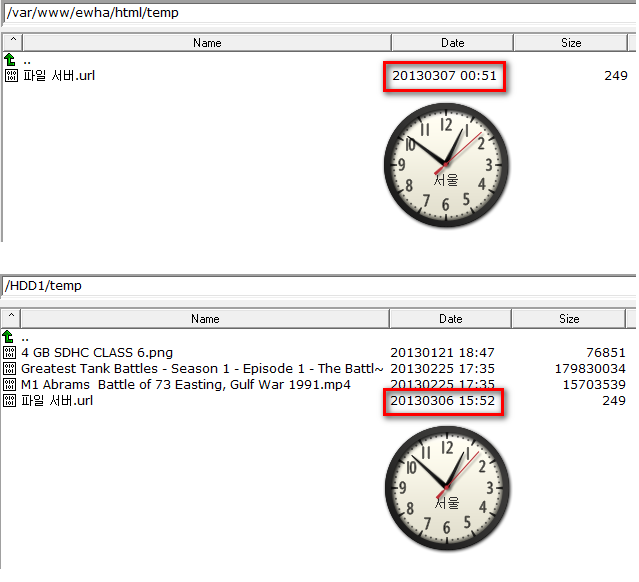Click the file icon of 파일 서버.url in /HDD1/temp
The height and width of the screenshot is (582, 639).
(9, 400)
